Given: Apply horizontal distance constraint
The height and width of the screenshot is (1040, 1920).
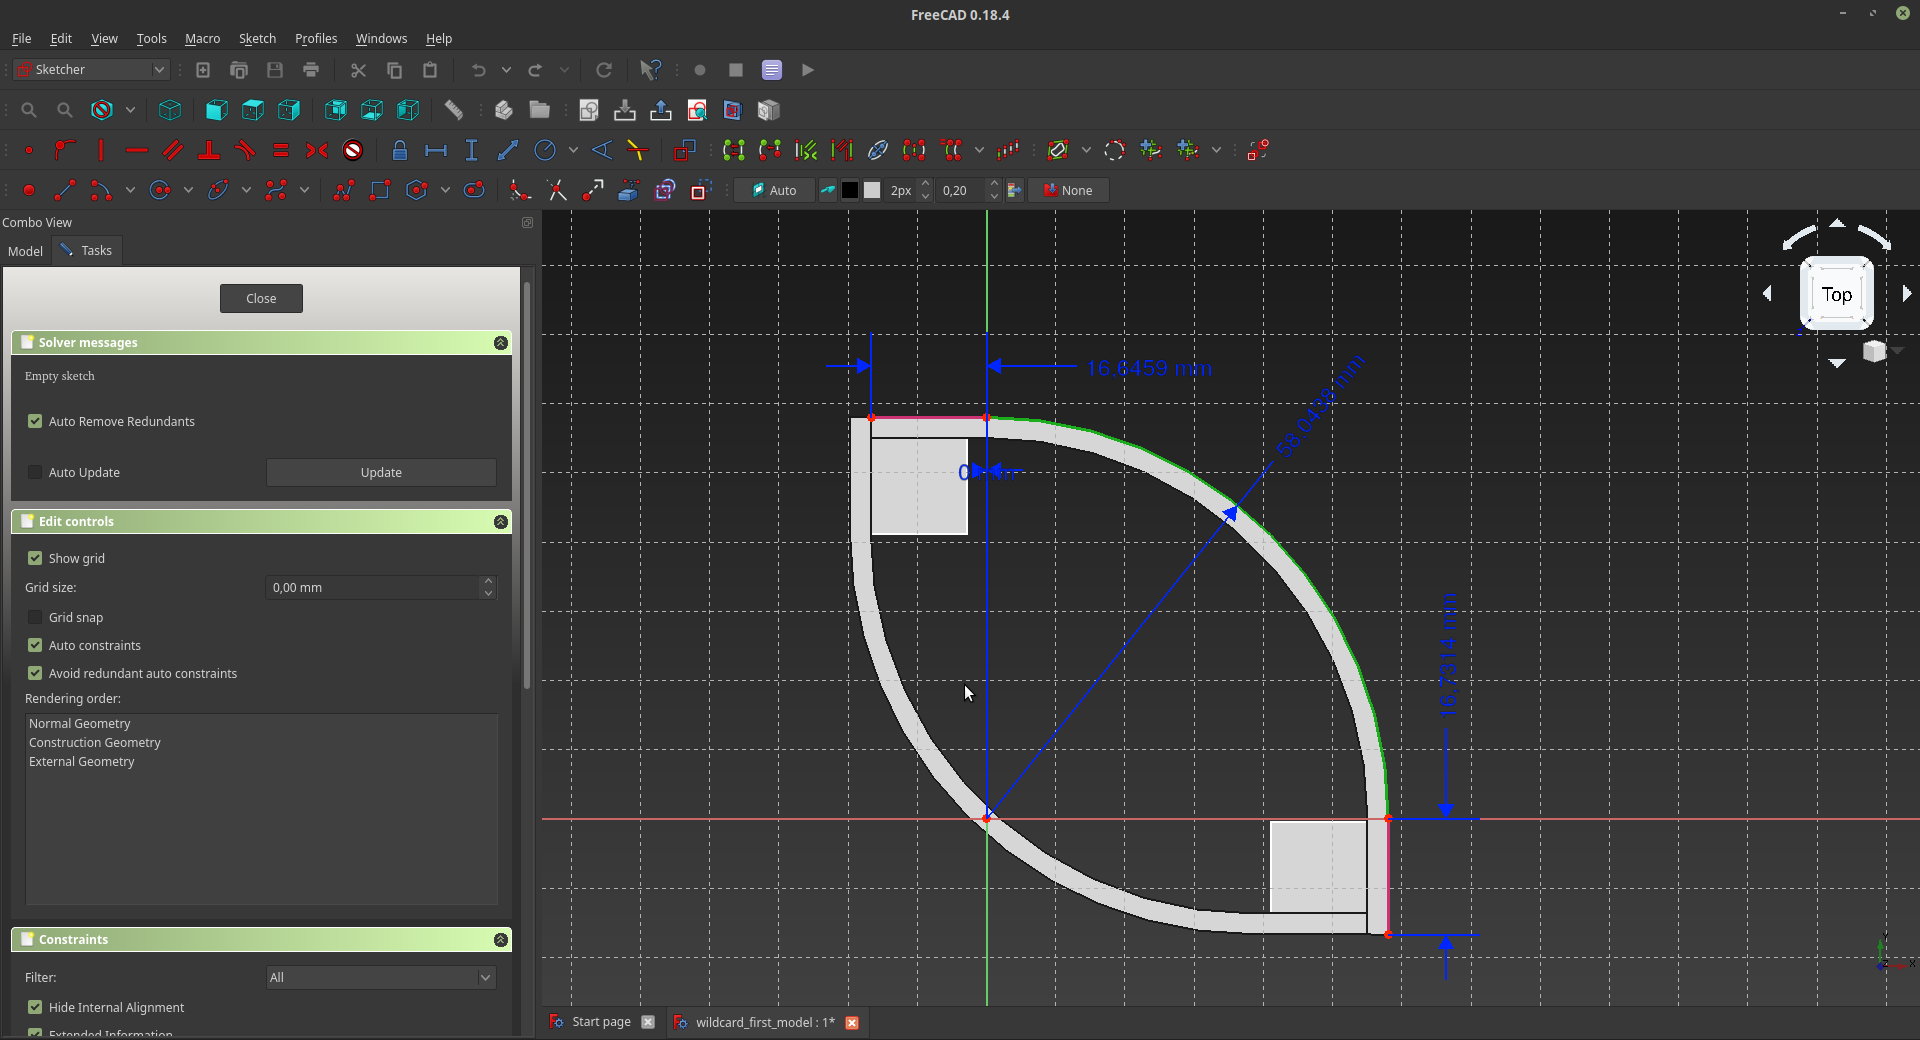Looking at the screenshot, I should (x=436, y=150).
